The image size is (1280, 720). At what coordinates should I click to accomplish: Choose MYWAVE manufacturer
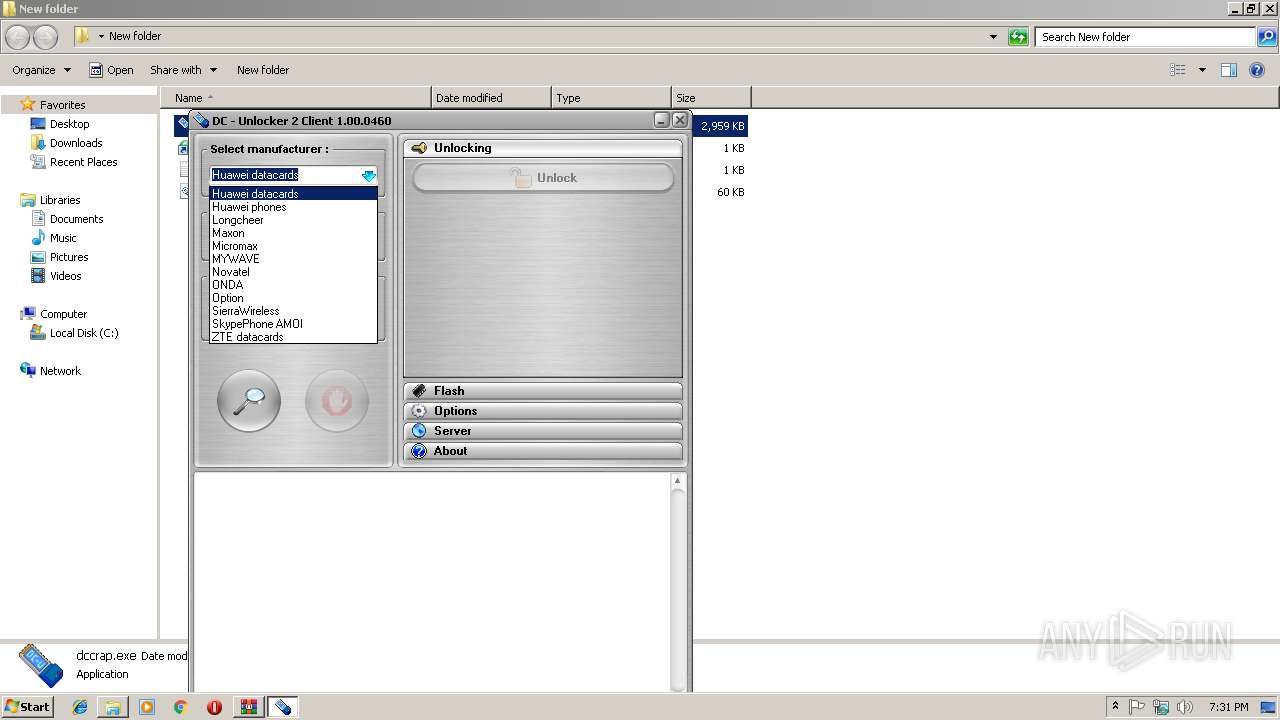[x=293, y=259]
